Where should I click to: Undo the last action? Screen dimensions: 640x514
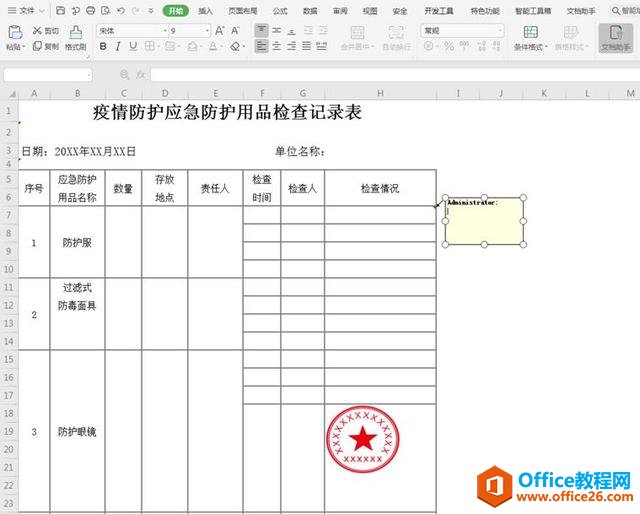coord(121,11)
